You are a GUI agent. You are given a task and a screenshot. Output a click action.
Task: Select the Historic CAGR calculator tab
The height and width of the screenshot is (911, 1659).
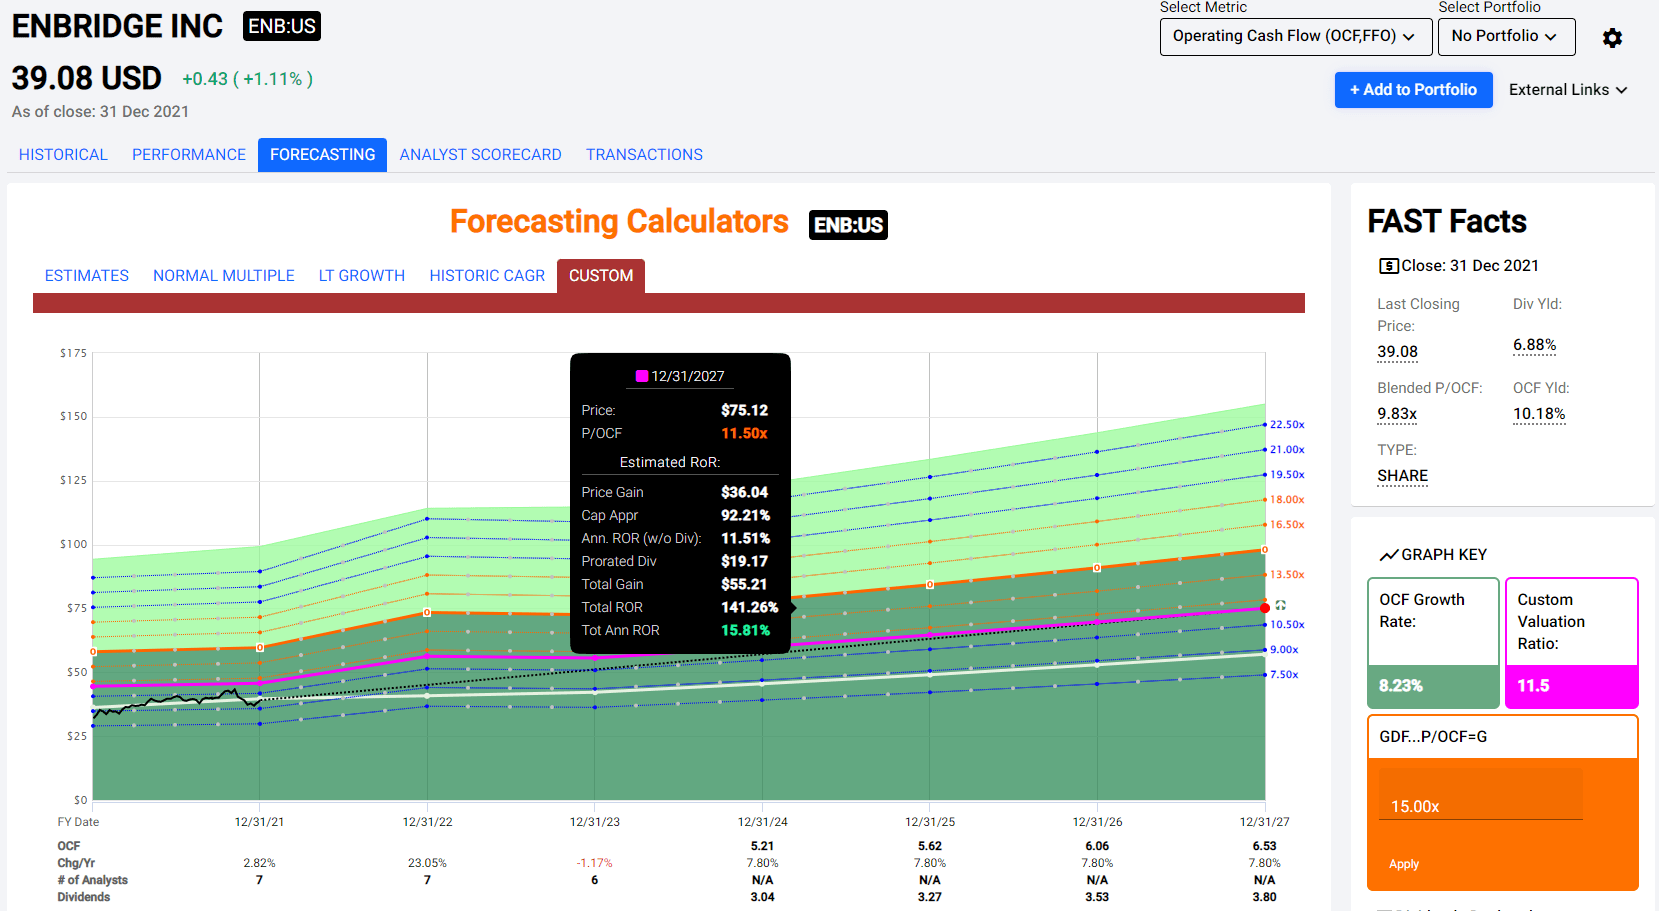(487, 276)
